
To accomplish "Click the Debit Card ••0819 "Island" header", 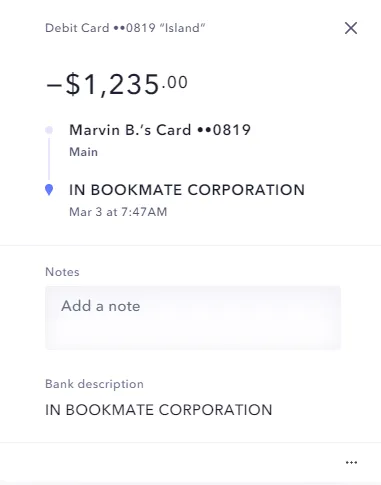I will (x=125, y=28).
